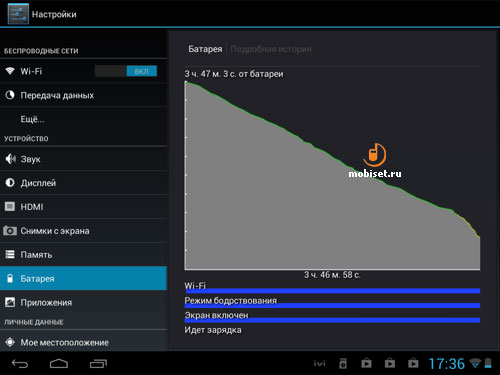
Task: Tap the Android back navigation button
Action: click(x=20, y=364)
